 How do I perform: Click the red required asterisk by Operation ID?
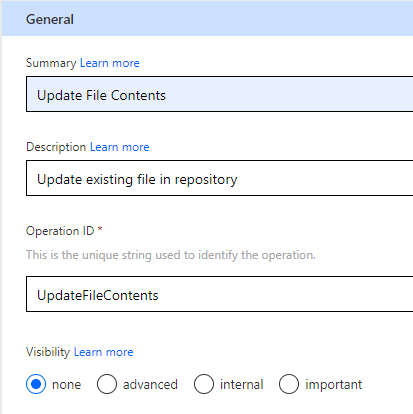coord(100,229)
